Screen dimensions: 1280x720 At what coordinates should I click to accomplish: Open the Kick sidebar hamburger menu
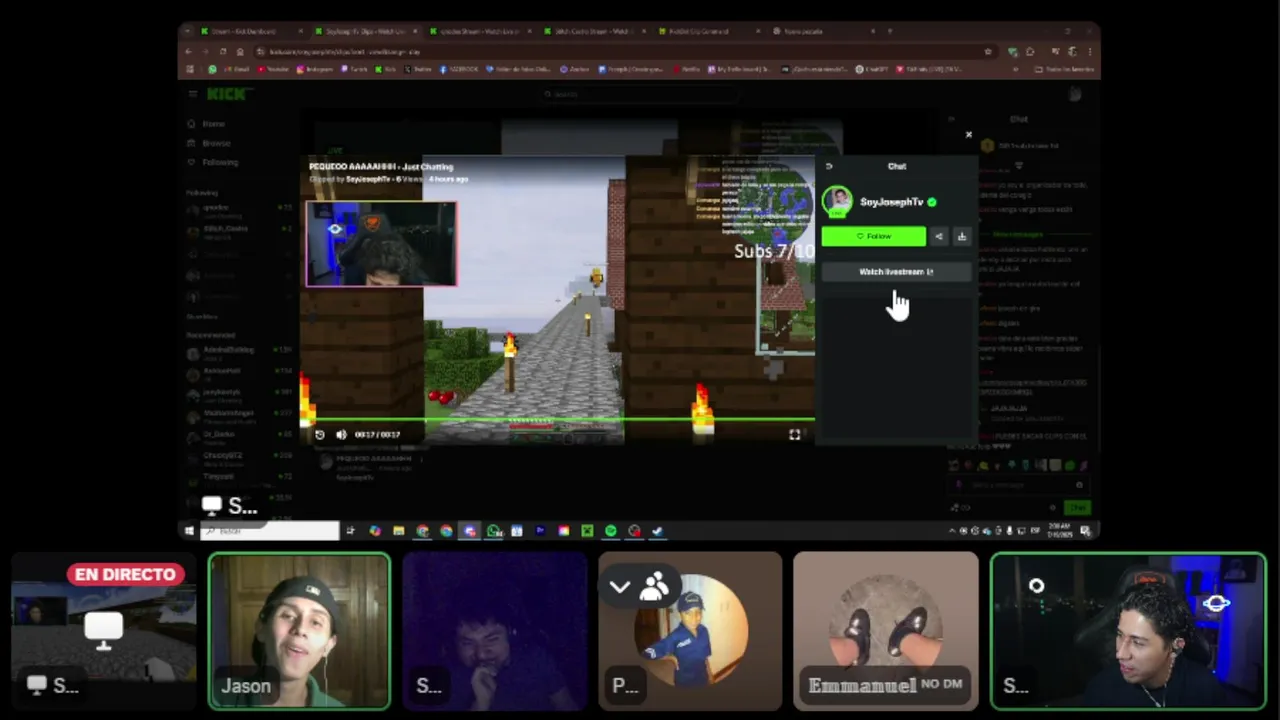tap(192, 94)
